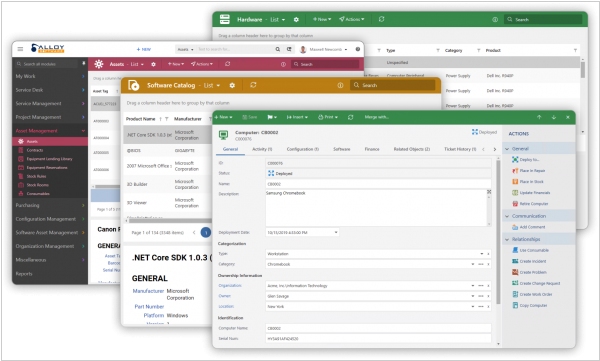Show info icon in Assets toolbar
600x361 pixels.
coord(283,64)
